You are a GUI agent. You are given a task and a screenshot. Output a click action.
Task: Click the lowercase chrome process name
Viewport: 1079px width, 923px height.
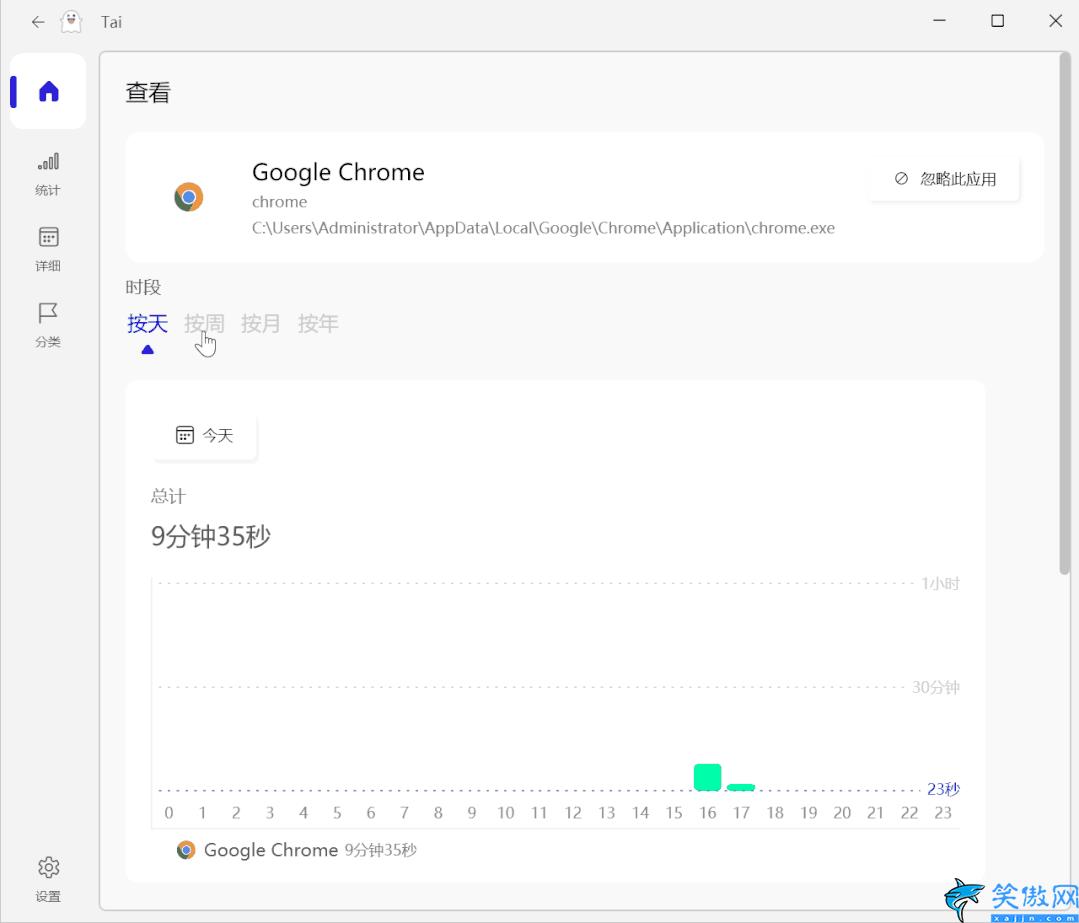click(279, 202)
